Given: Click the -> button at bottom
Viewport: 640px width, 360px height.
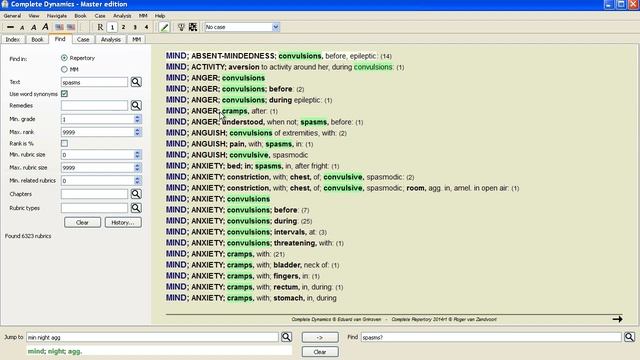Looking at the screenshot, I should (320, 337).
